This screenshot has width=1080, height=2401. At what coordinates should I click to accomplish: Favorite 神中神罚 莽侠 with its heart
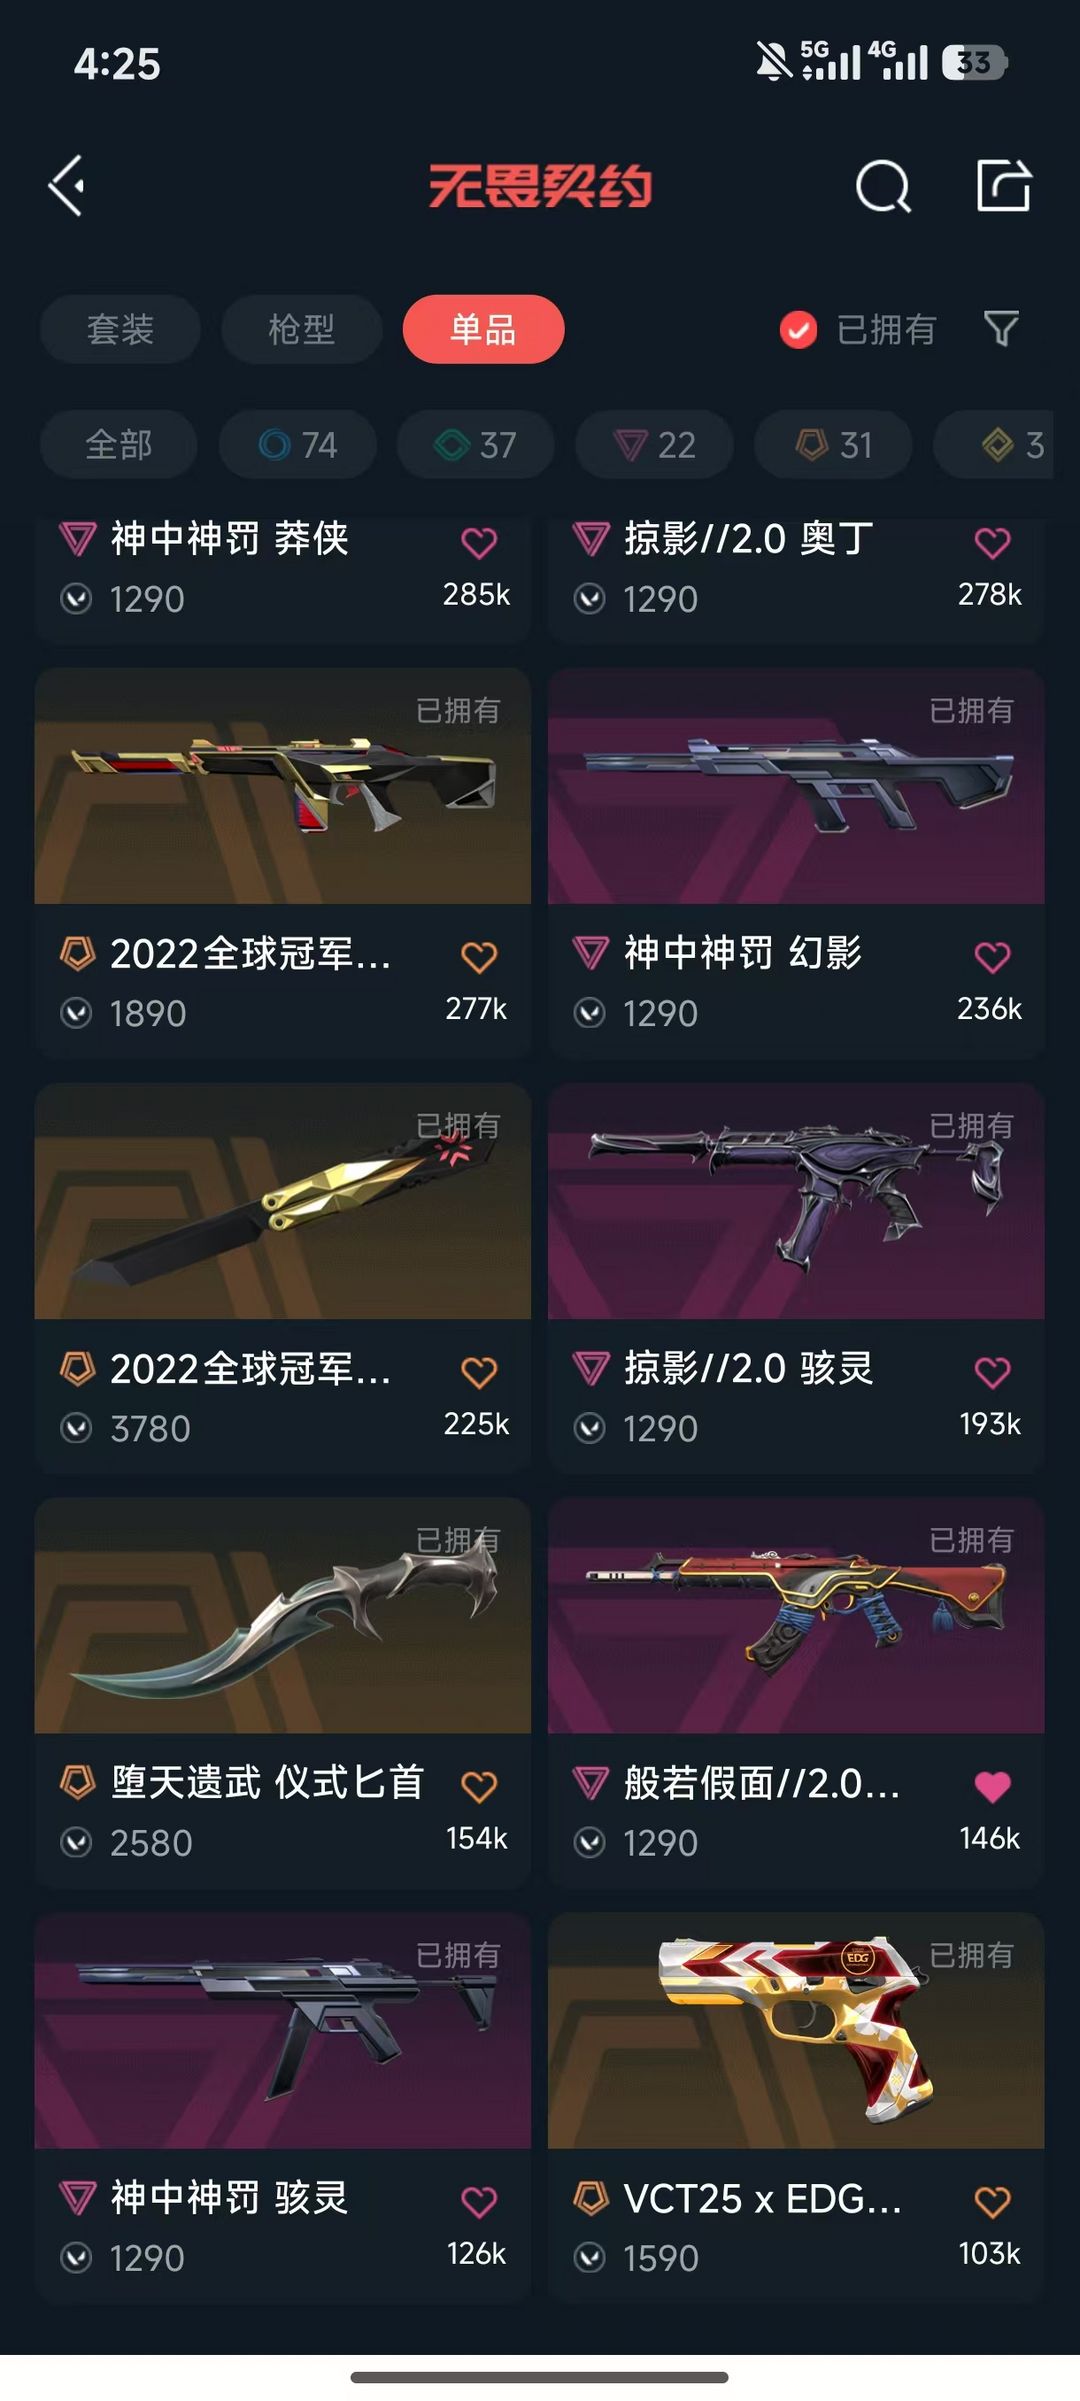(x=479, y=543)
